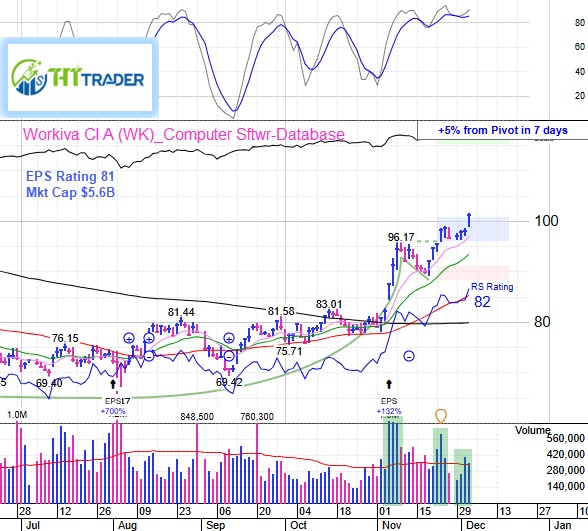
Task: Click the date tick 15 in November
Action: (x=424, y=511)
